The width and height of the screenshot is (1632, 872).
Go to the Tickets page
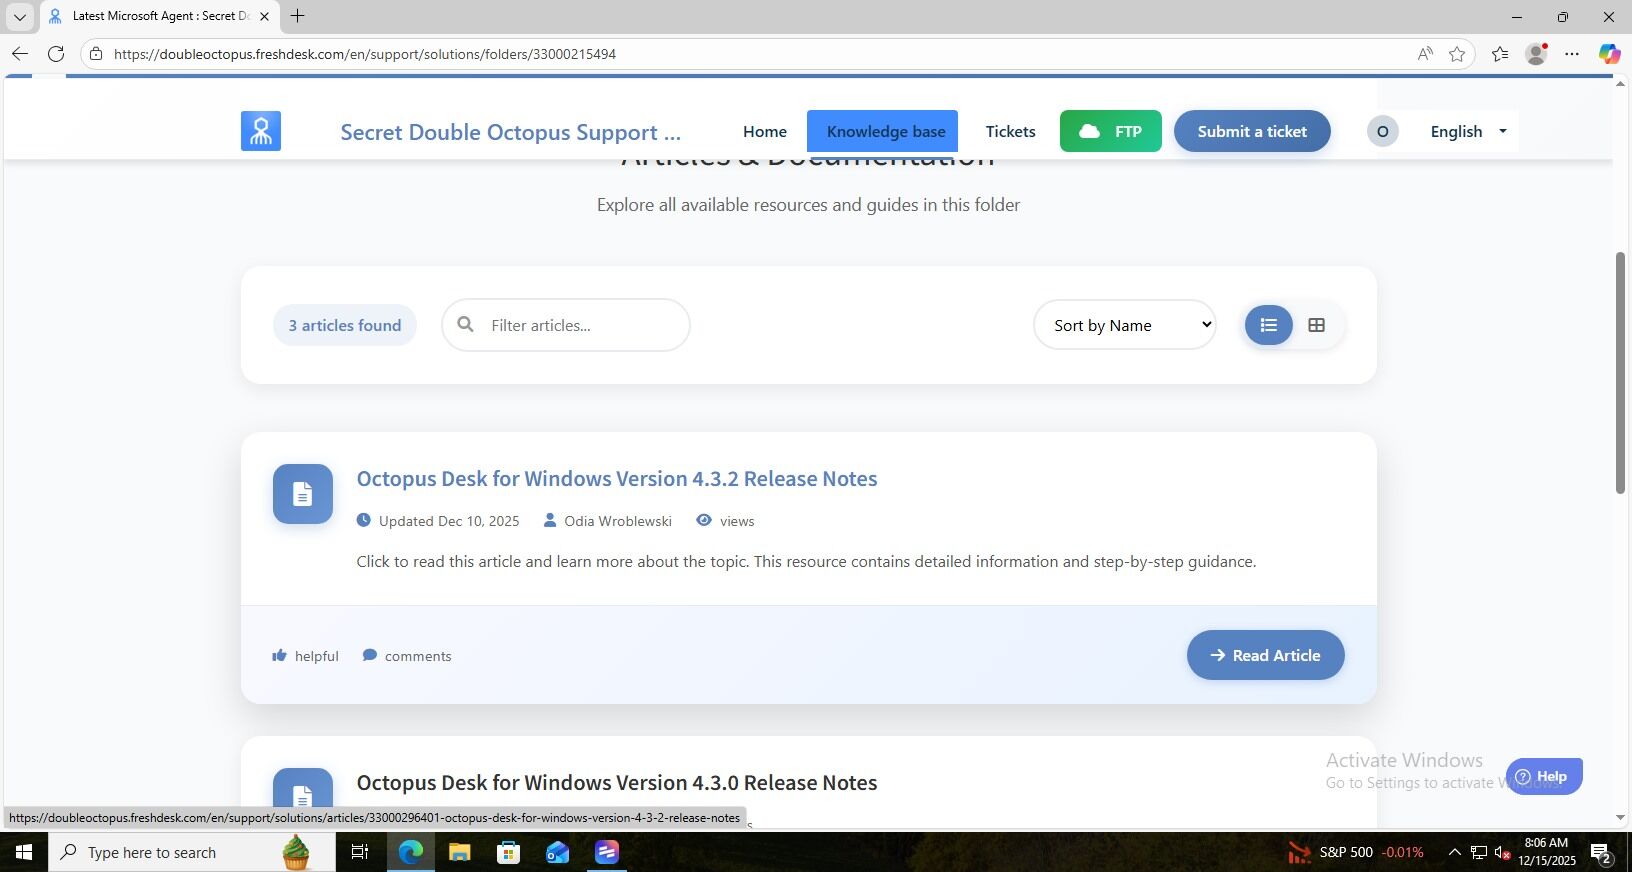(1010, 131)
